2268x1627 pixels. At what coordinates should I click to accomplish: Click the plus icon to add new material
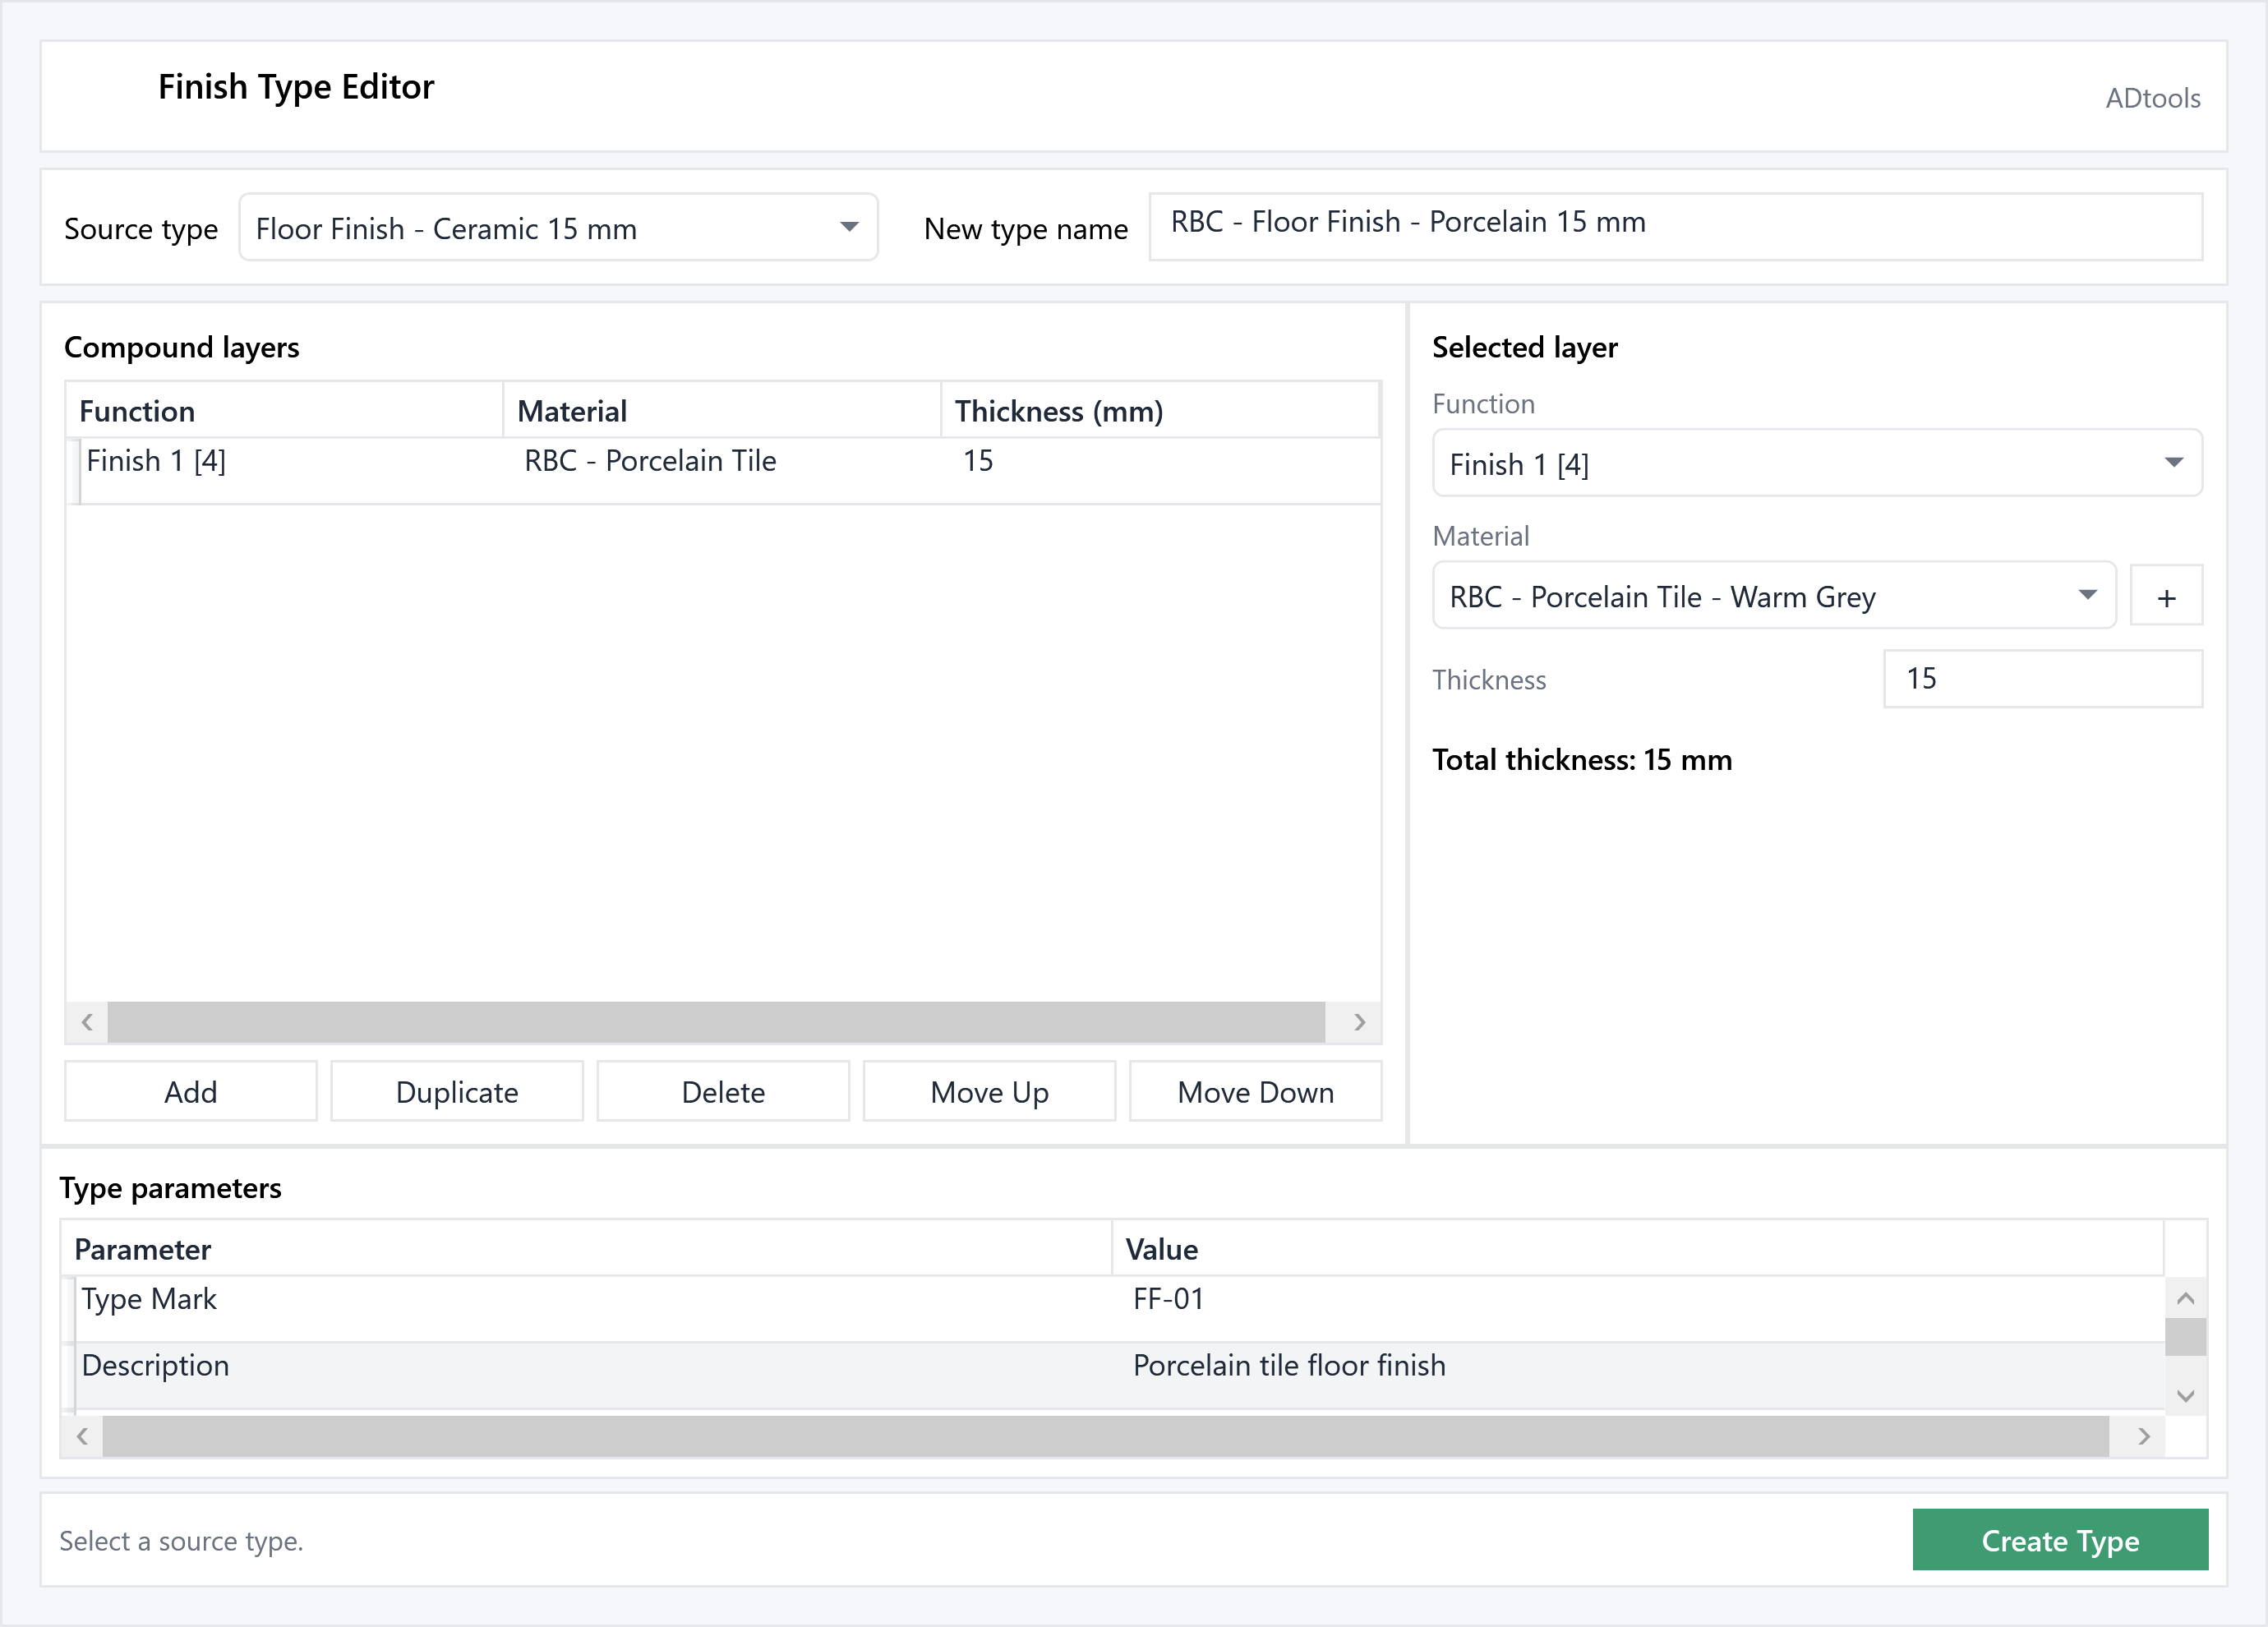pyautogui.click(x=2165, y=597)
